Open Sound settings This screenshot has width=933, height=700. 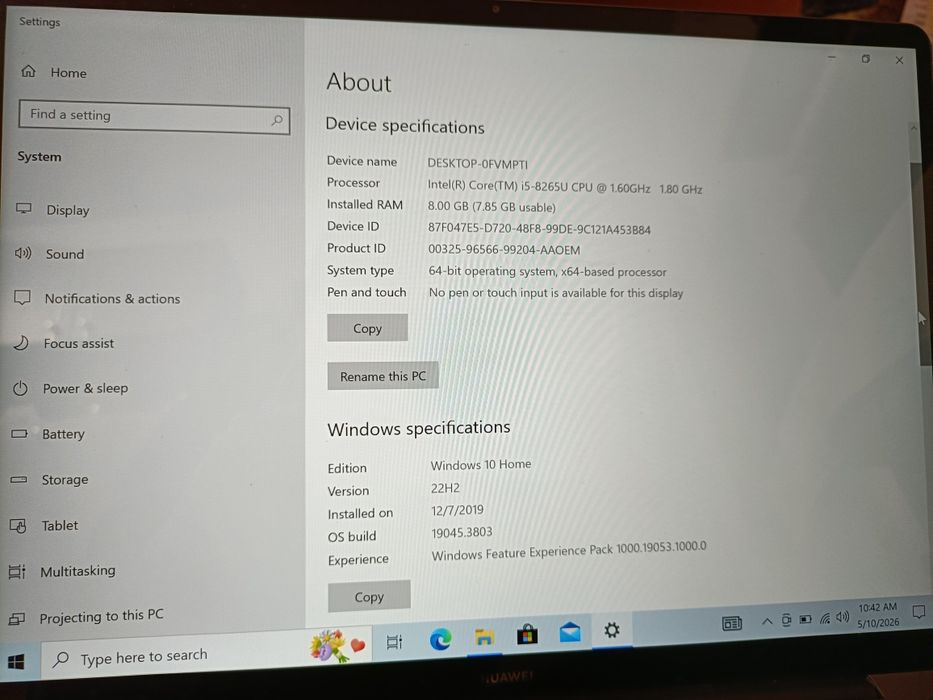49,254
